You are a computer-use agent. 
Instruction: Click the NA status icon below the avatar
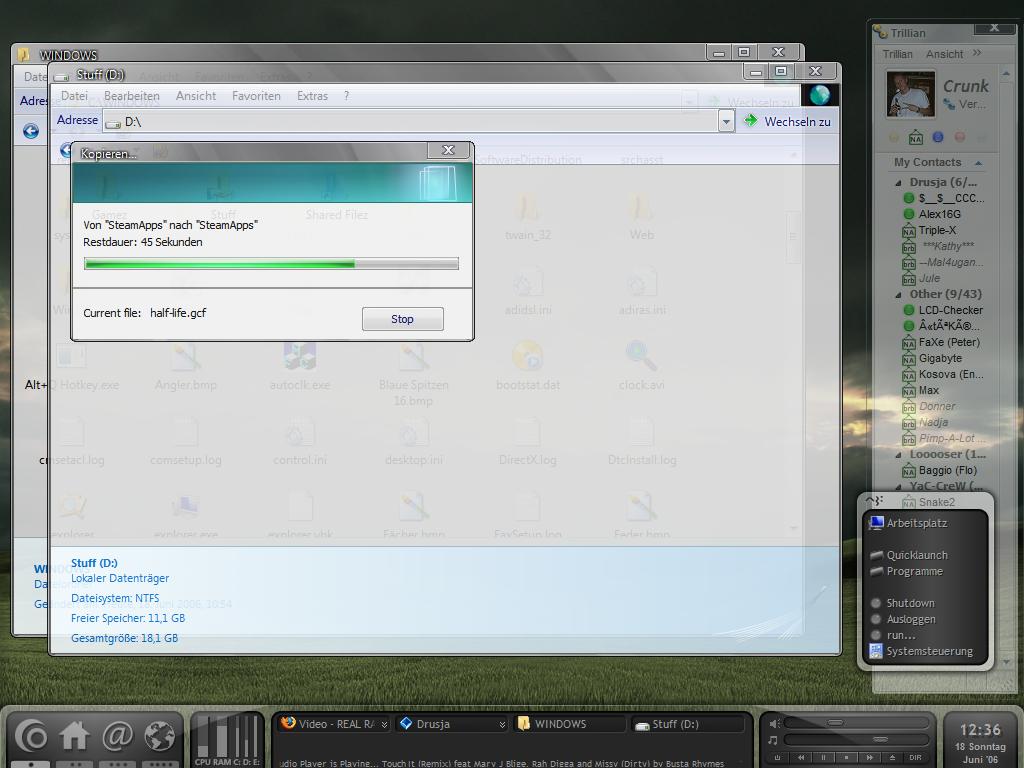[916, 138]
